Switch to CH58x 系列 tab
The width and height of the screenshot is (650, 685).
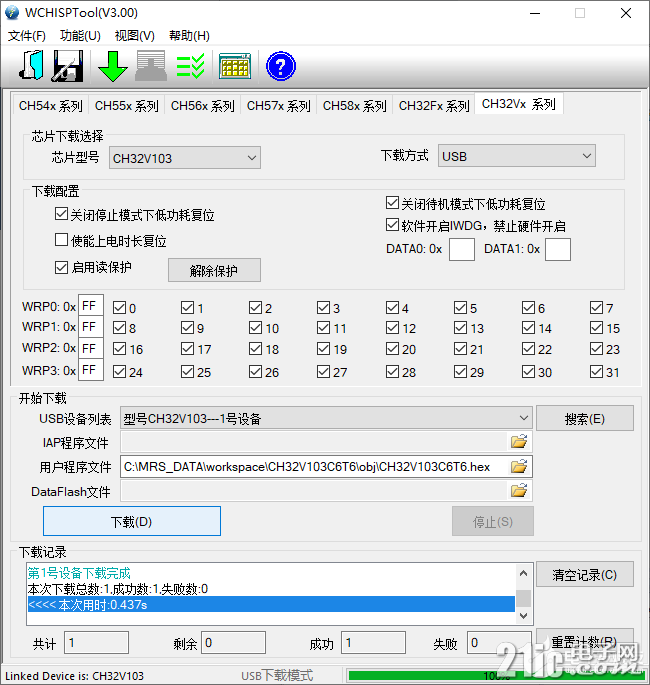pos(355,105)
